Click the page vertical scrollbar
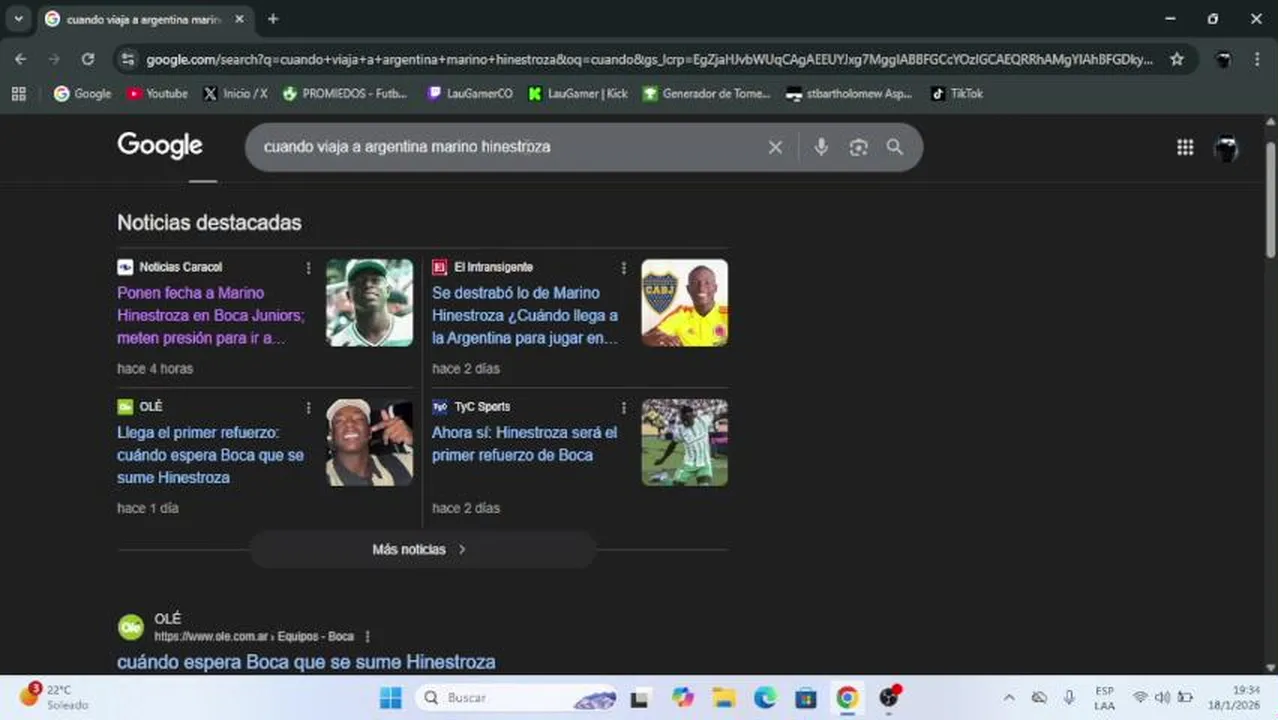 [1271, 200]
